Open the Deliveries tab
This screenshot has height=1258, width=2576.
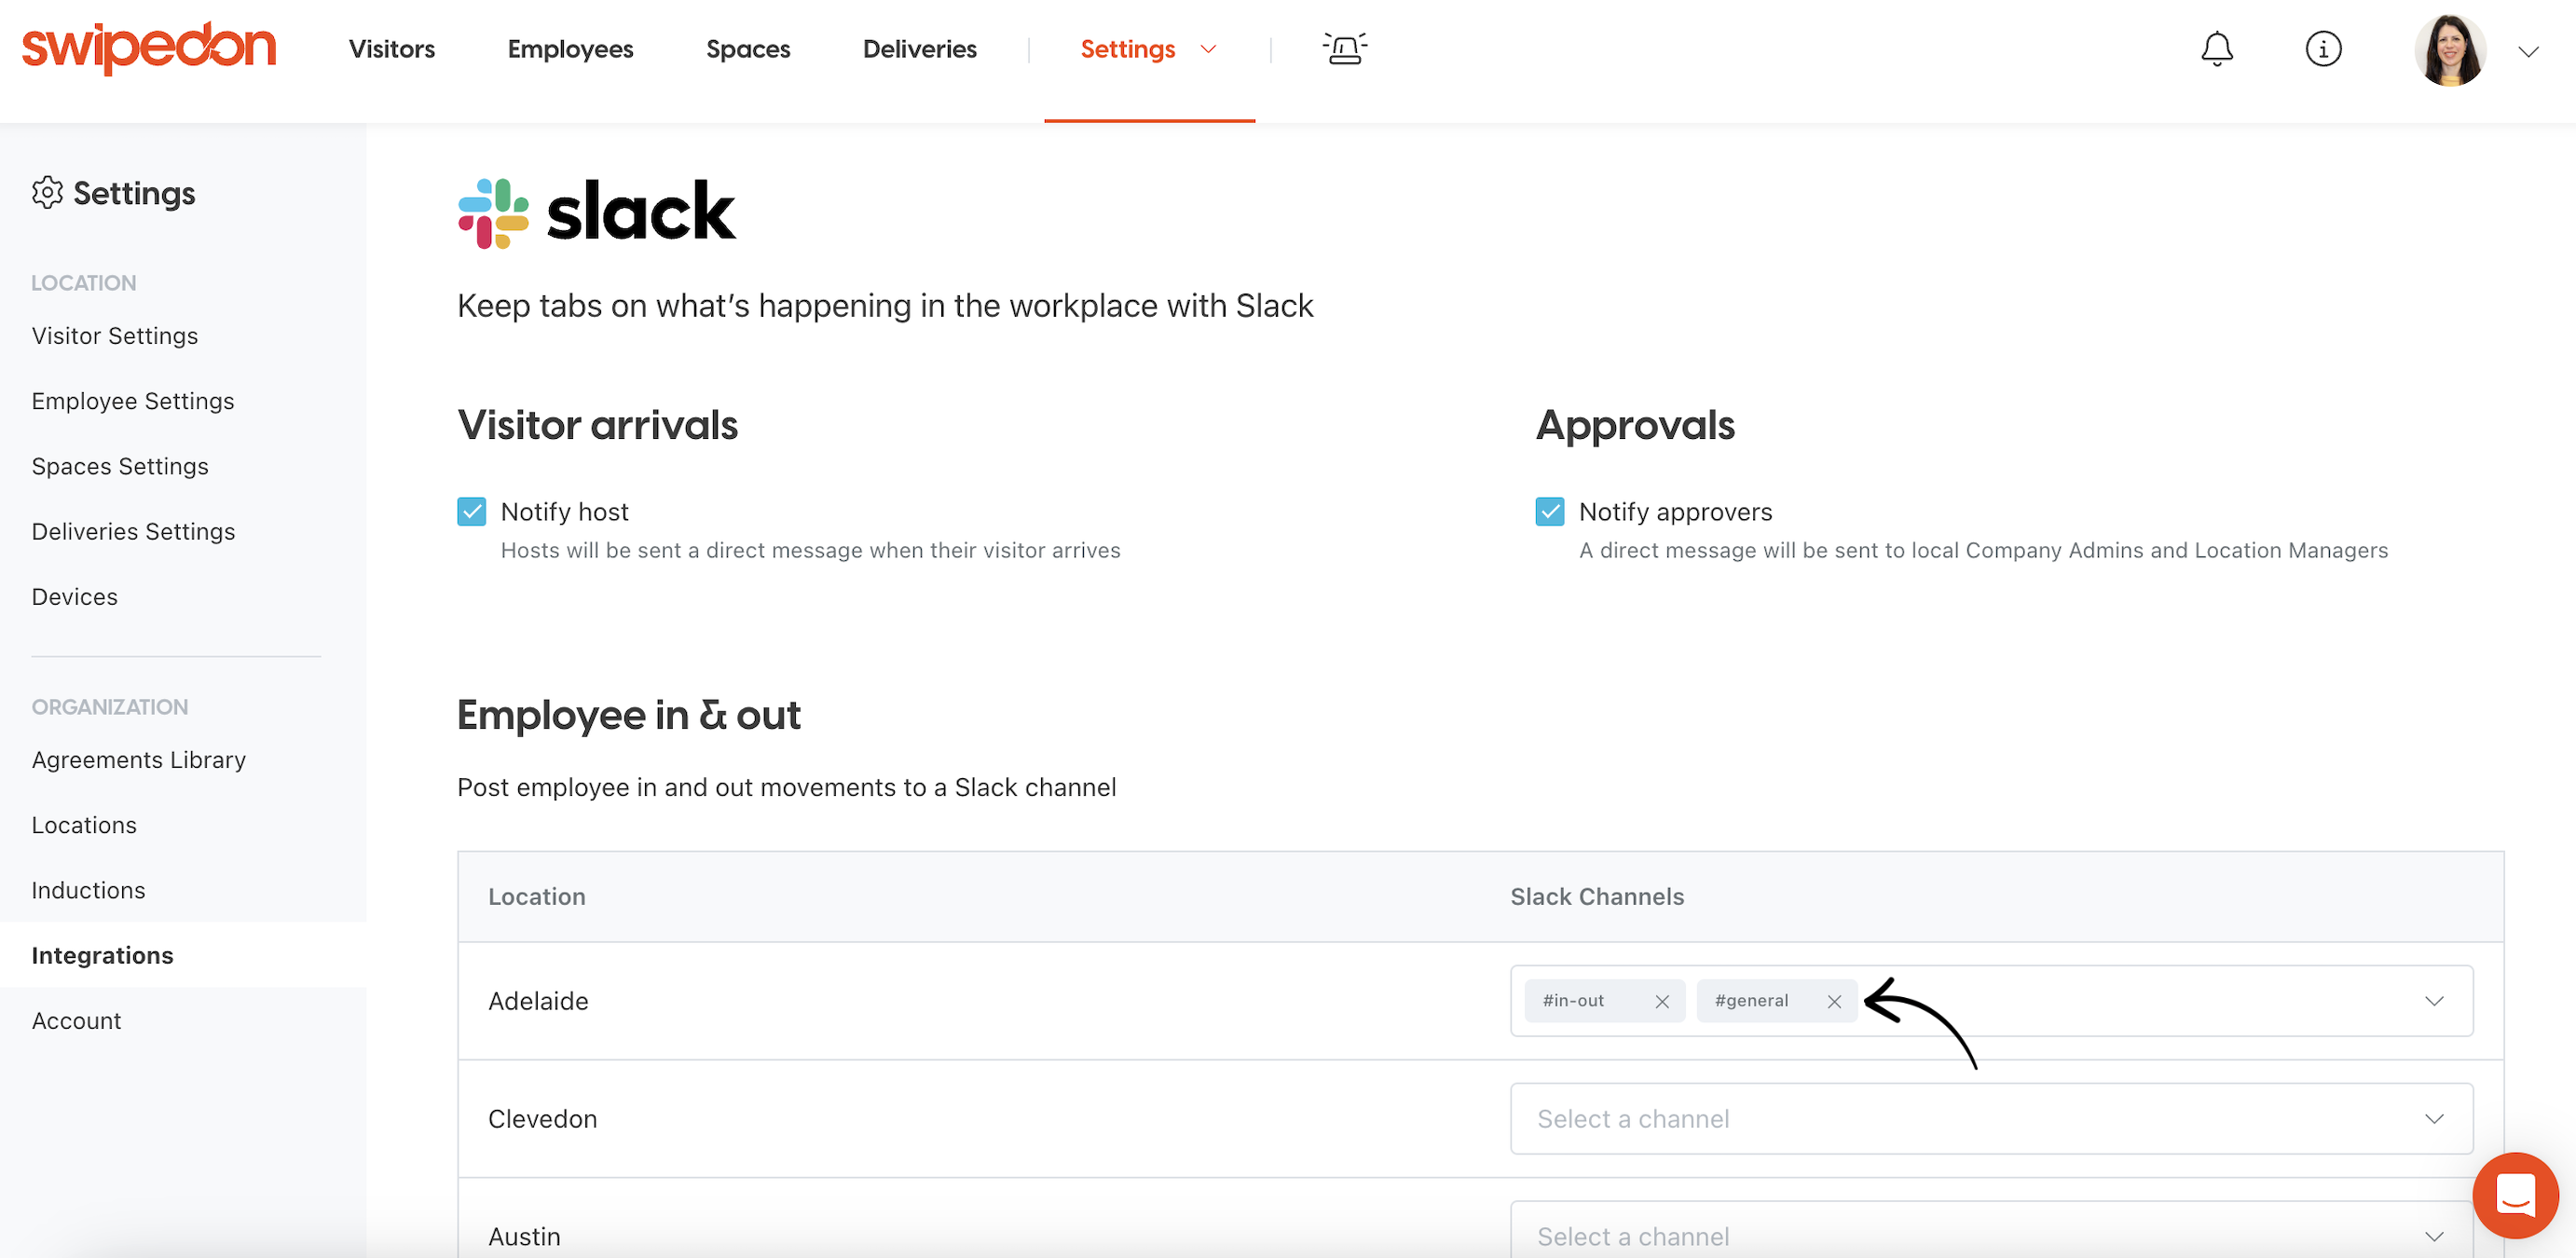(x=919, y=49)
